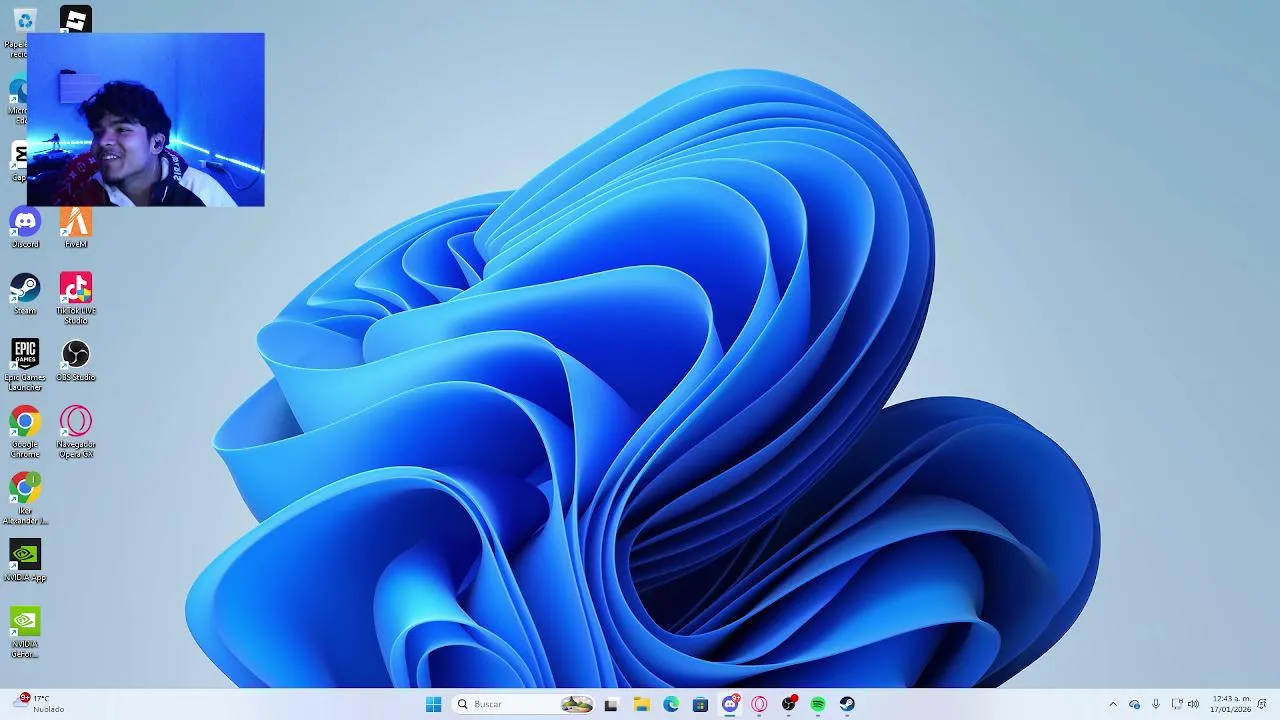Select Epic Games Launcher desktop icon
The width and height of the screenshot is (1280, 720).
coord(25,365)
